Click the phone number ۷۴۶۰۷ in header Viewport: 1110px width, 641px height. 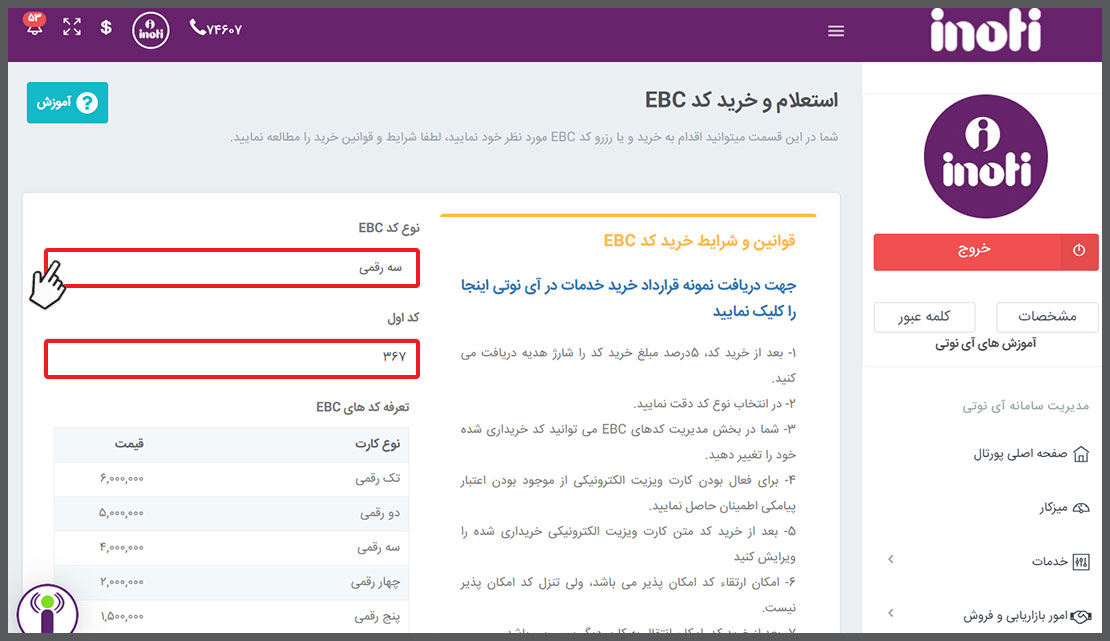216,28
